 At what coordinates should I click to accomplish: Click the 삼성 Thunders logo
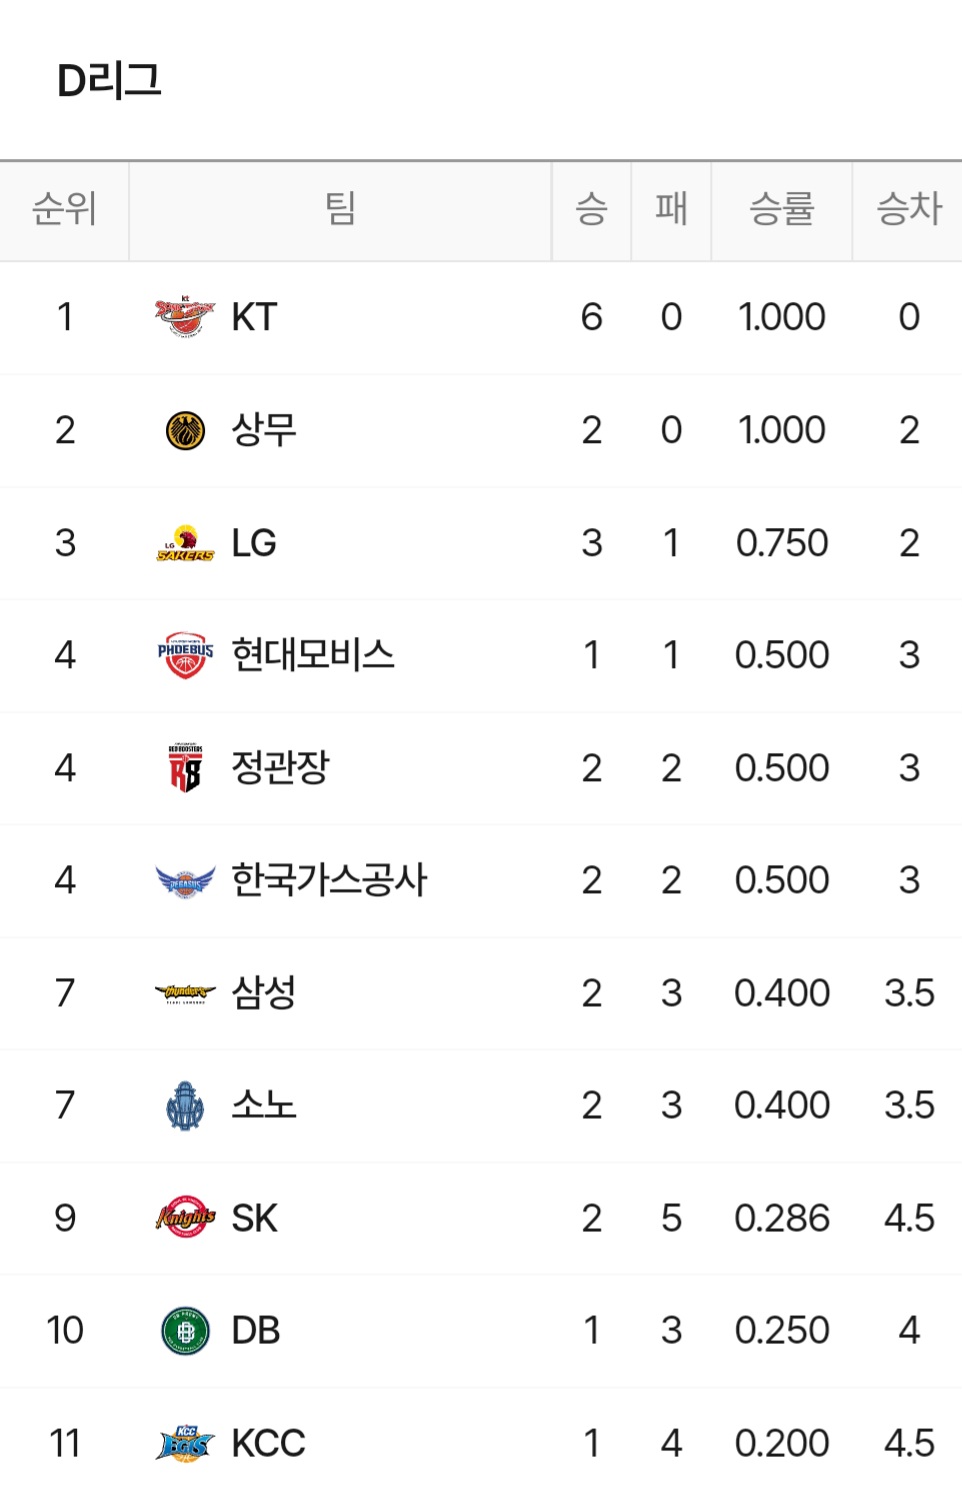point(185,993)
